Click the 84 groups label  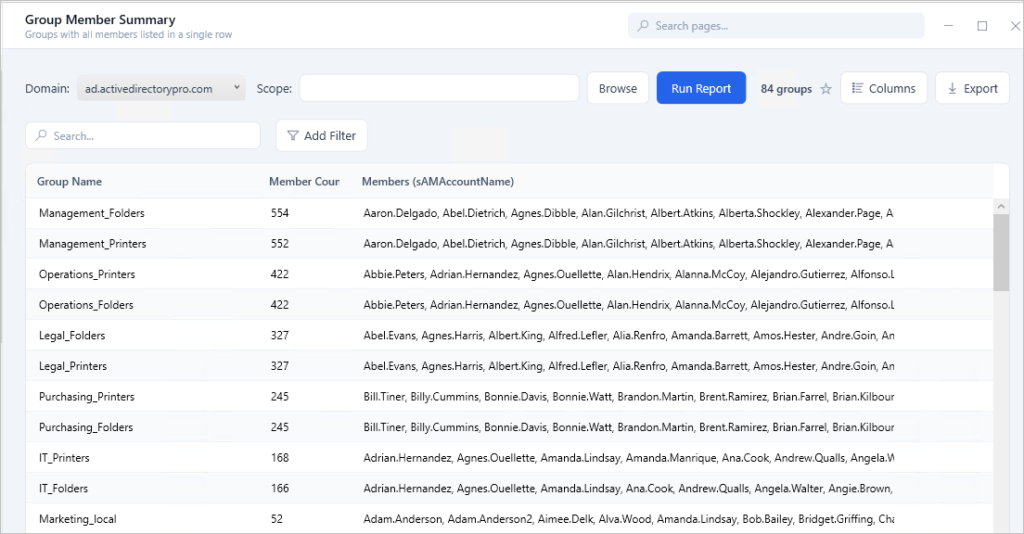786,89
